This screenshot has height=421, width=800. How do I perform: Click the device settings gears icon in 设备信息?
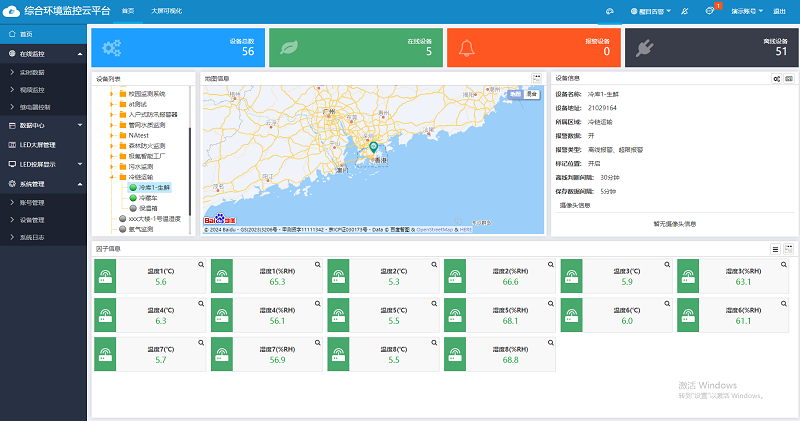tap(777, 78)
